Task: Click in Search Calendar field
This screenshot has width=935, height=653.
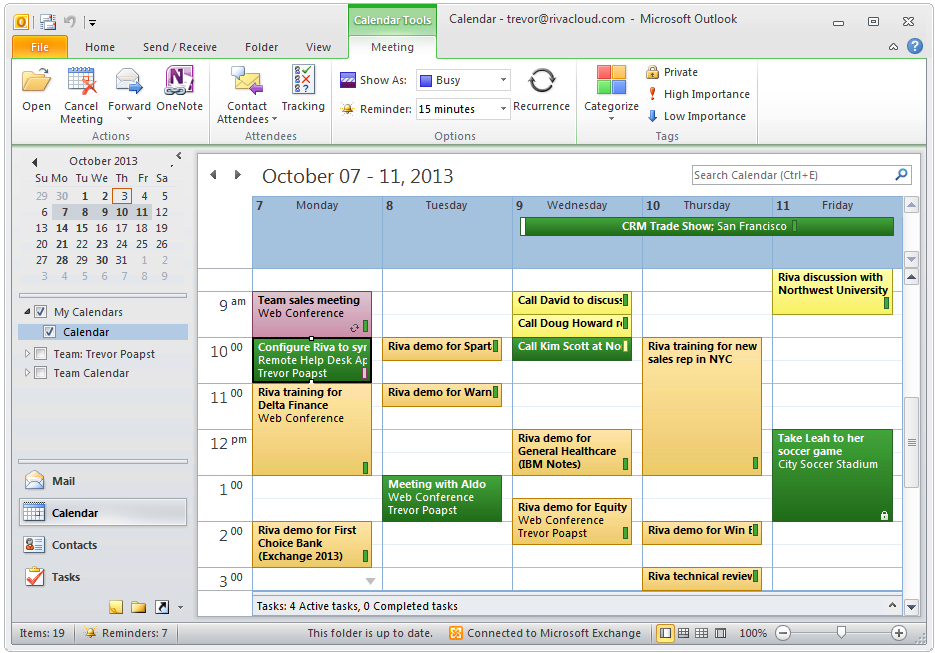Action: (x=792, y=175)
